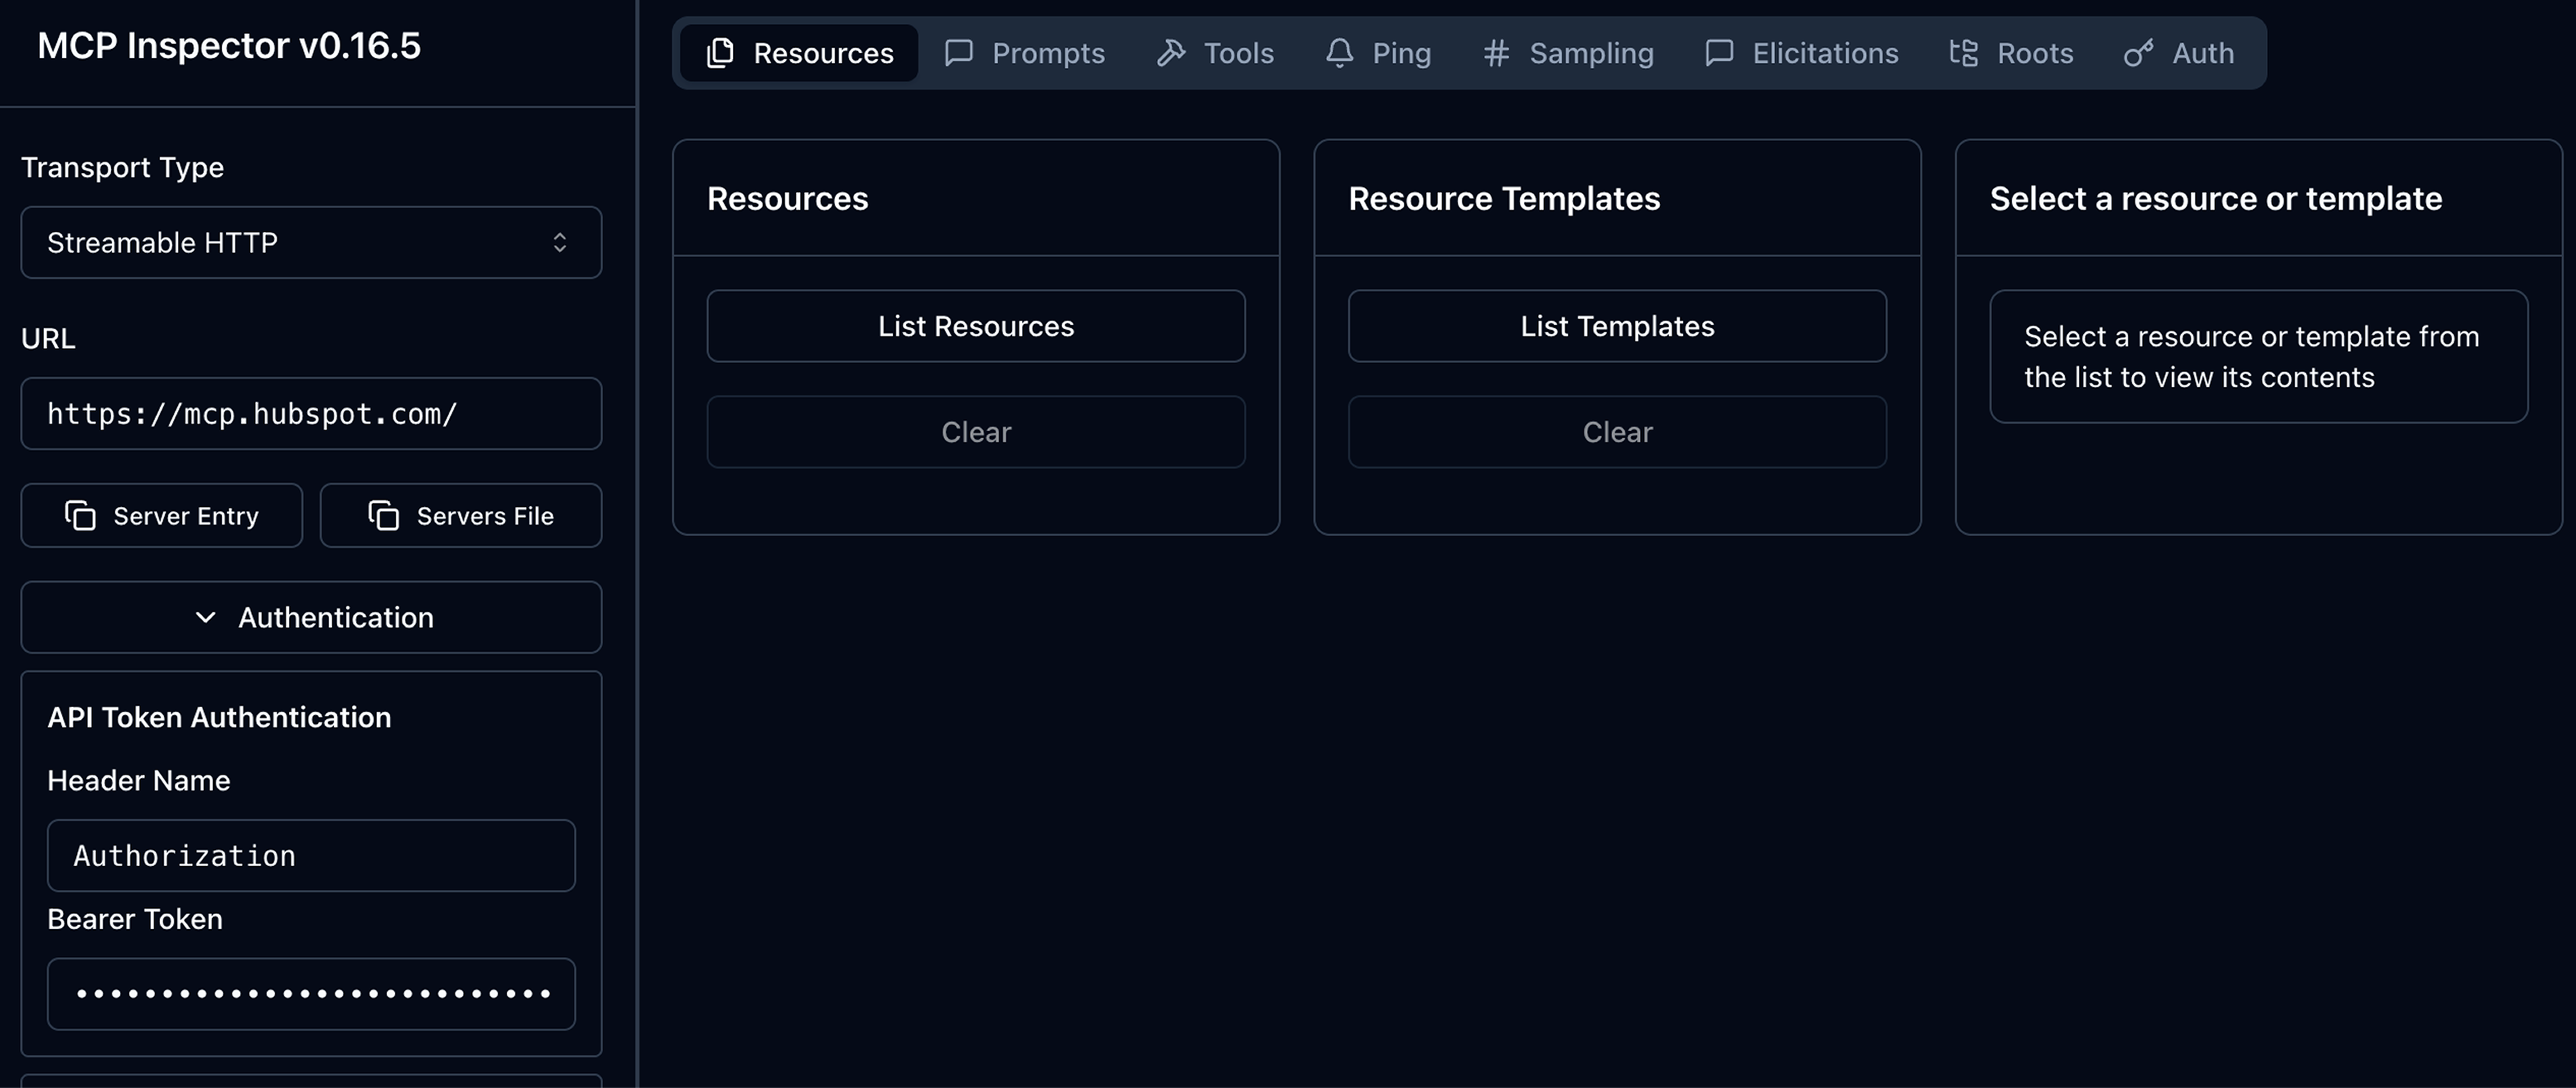Open the Elicitations tab
2576x1088 pixels.
1802,53
